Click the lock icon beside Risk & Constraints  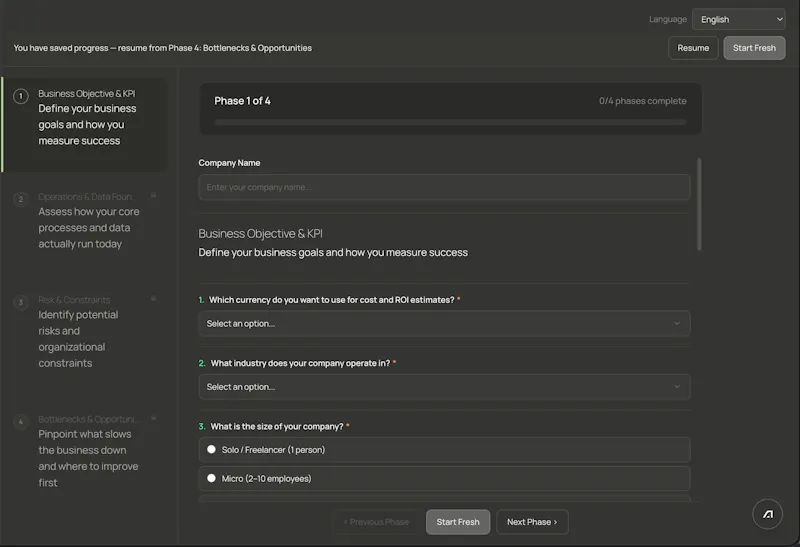(x=153, y=299)
